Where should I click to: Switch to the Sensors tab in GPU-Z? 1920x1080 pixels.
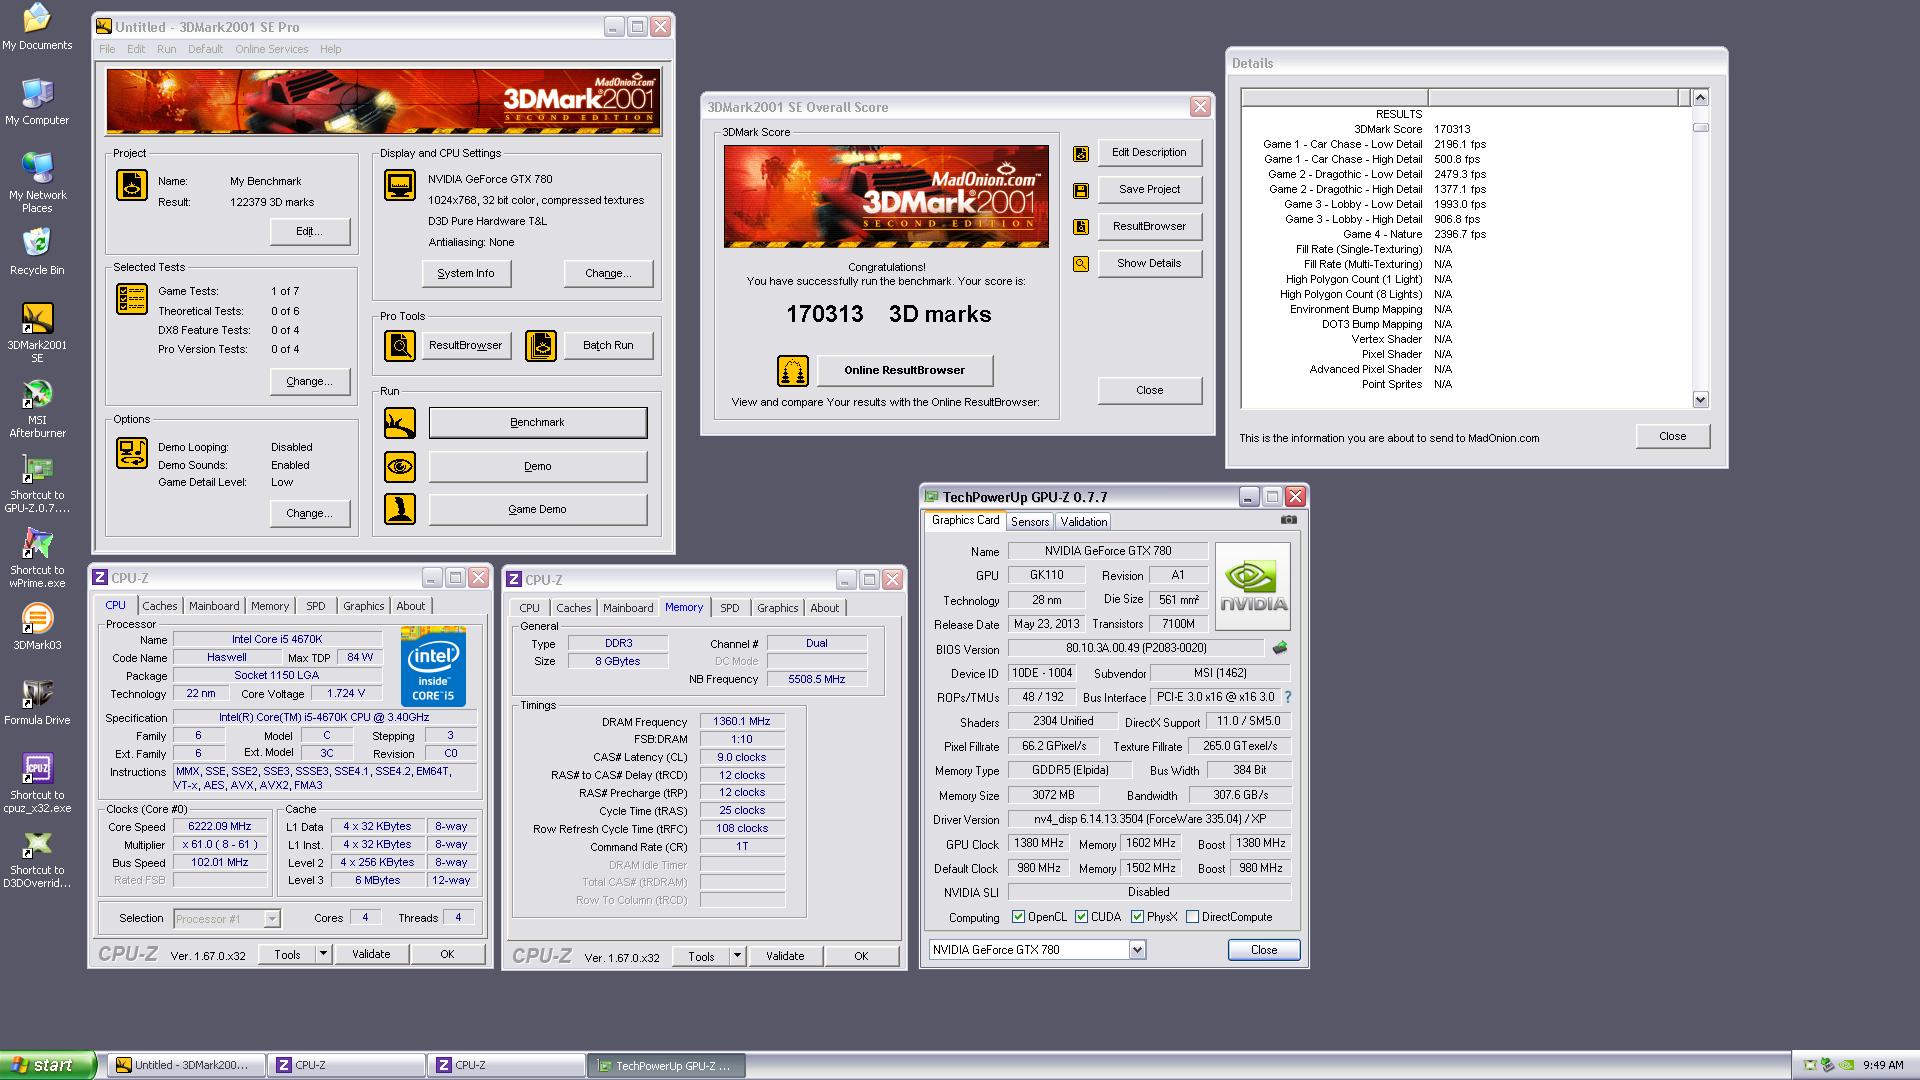pos(1030,522)
